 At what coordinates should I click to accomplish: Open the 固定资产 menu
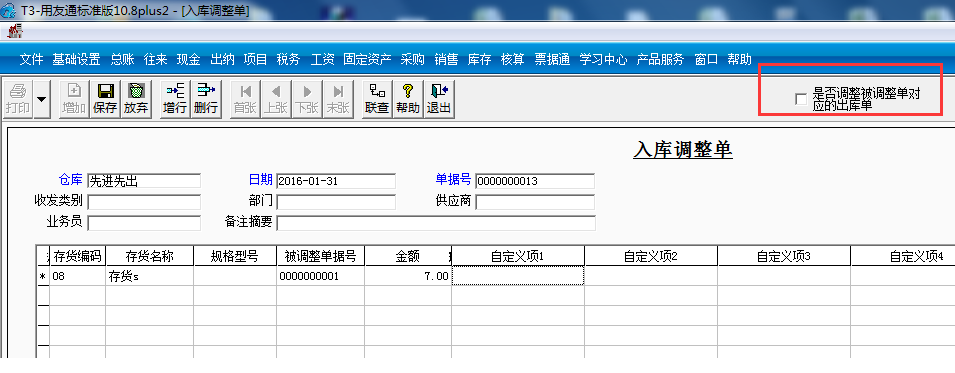(x=367, y=60)
